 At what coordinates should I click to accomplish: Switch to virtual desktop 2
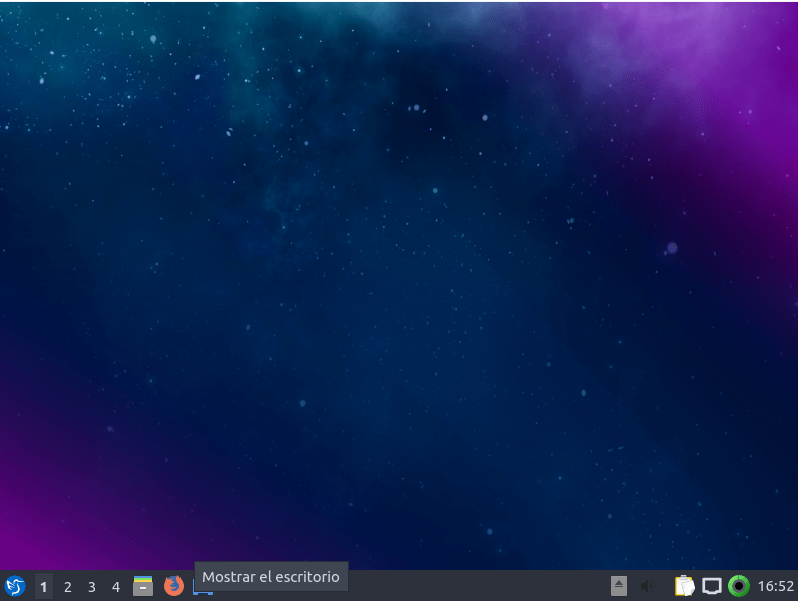(68, 587)
